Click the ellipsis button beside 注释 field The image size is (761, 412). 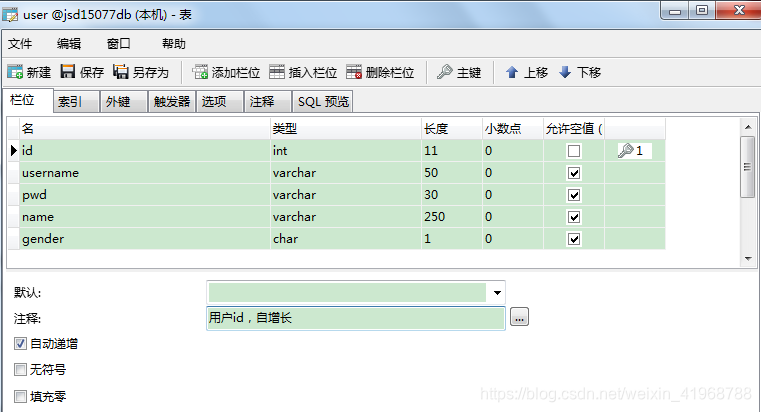point(519,318)
